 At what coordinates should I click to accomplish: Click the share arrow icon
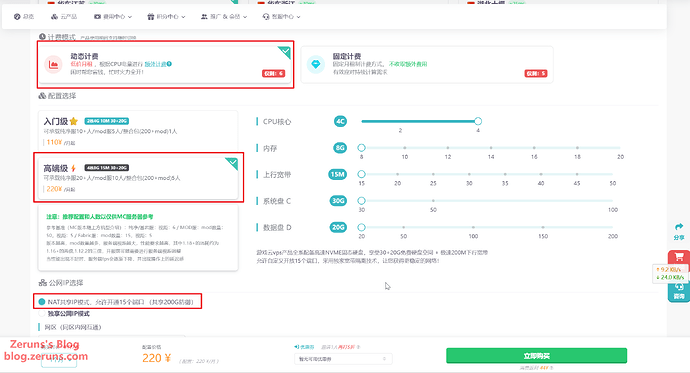coord(679,227)
